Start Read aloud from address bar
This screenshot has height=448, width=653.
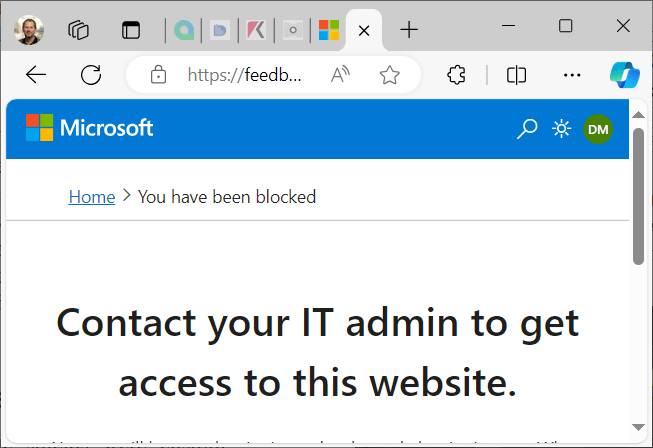(342, 75)
